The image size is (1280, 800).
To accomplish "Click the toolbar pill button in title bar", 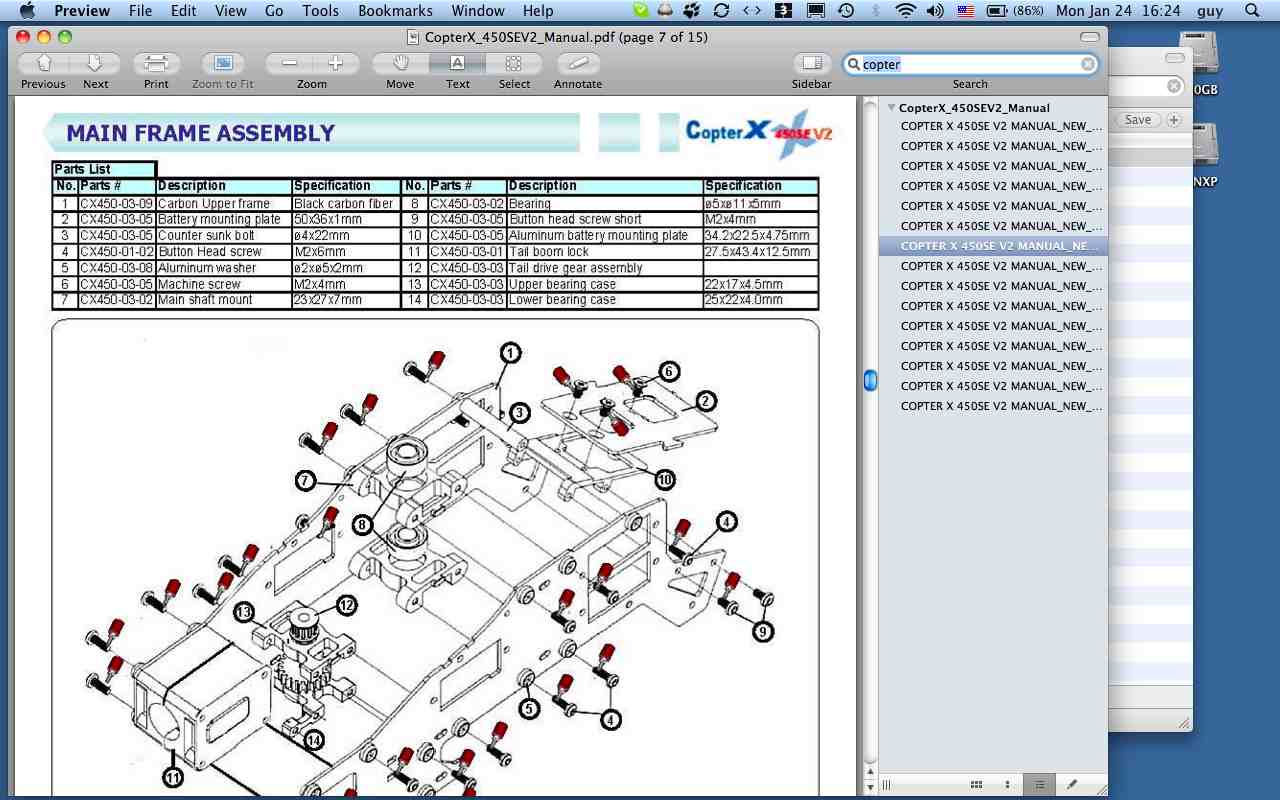I will click(1090, 37).
